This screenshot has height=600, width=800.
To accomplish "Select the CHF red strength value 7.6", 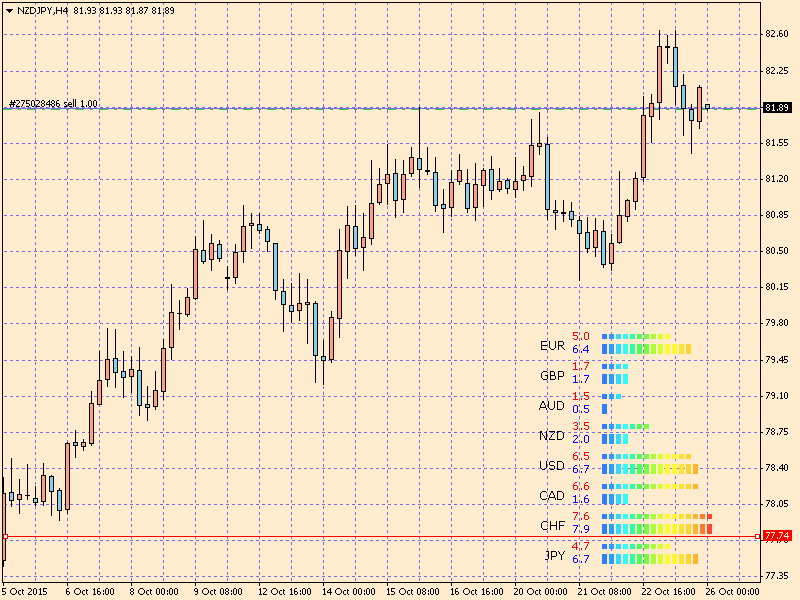I will coord(581,516).
